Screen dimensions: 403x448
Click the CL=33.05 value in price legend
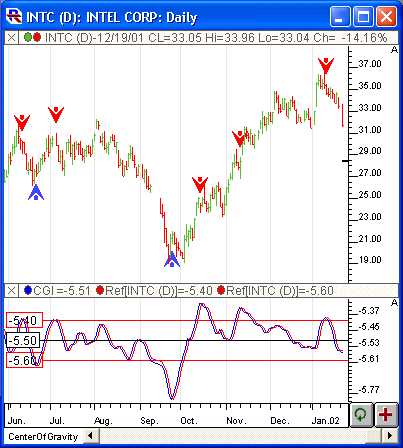tap(175, 38)
